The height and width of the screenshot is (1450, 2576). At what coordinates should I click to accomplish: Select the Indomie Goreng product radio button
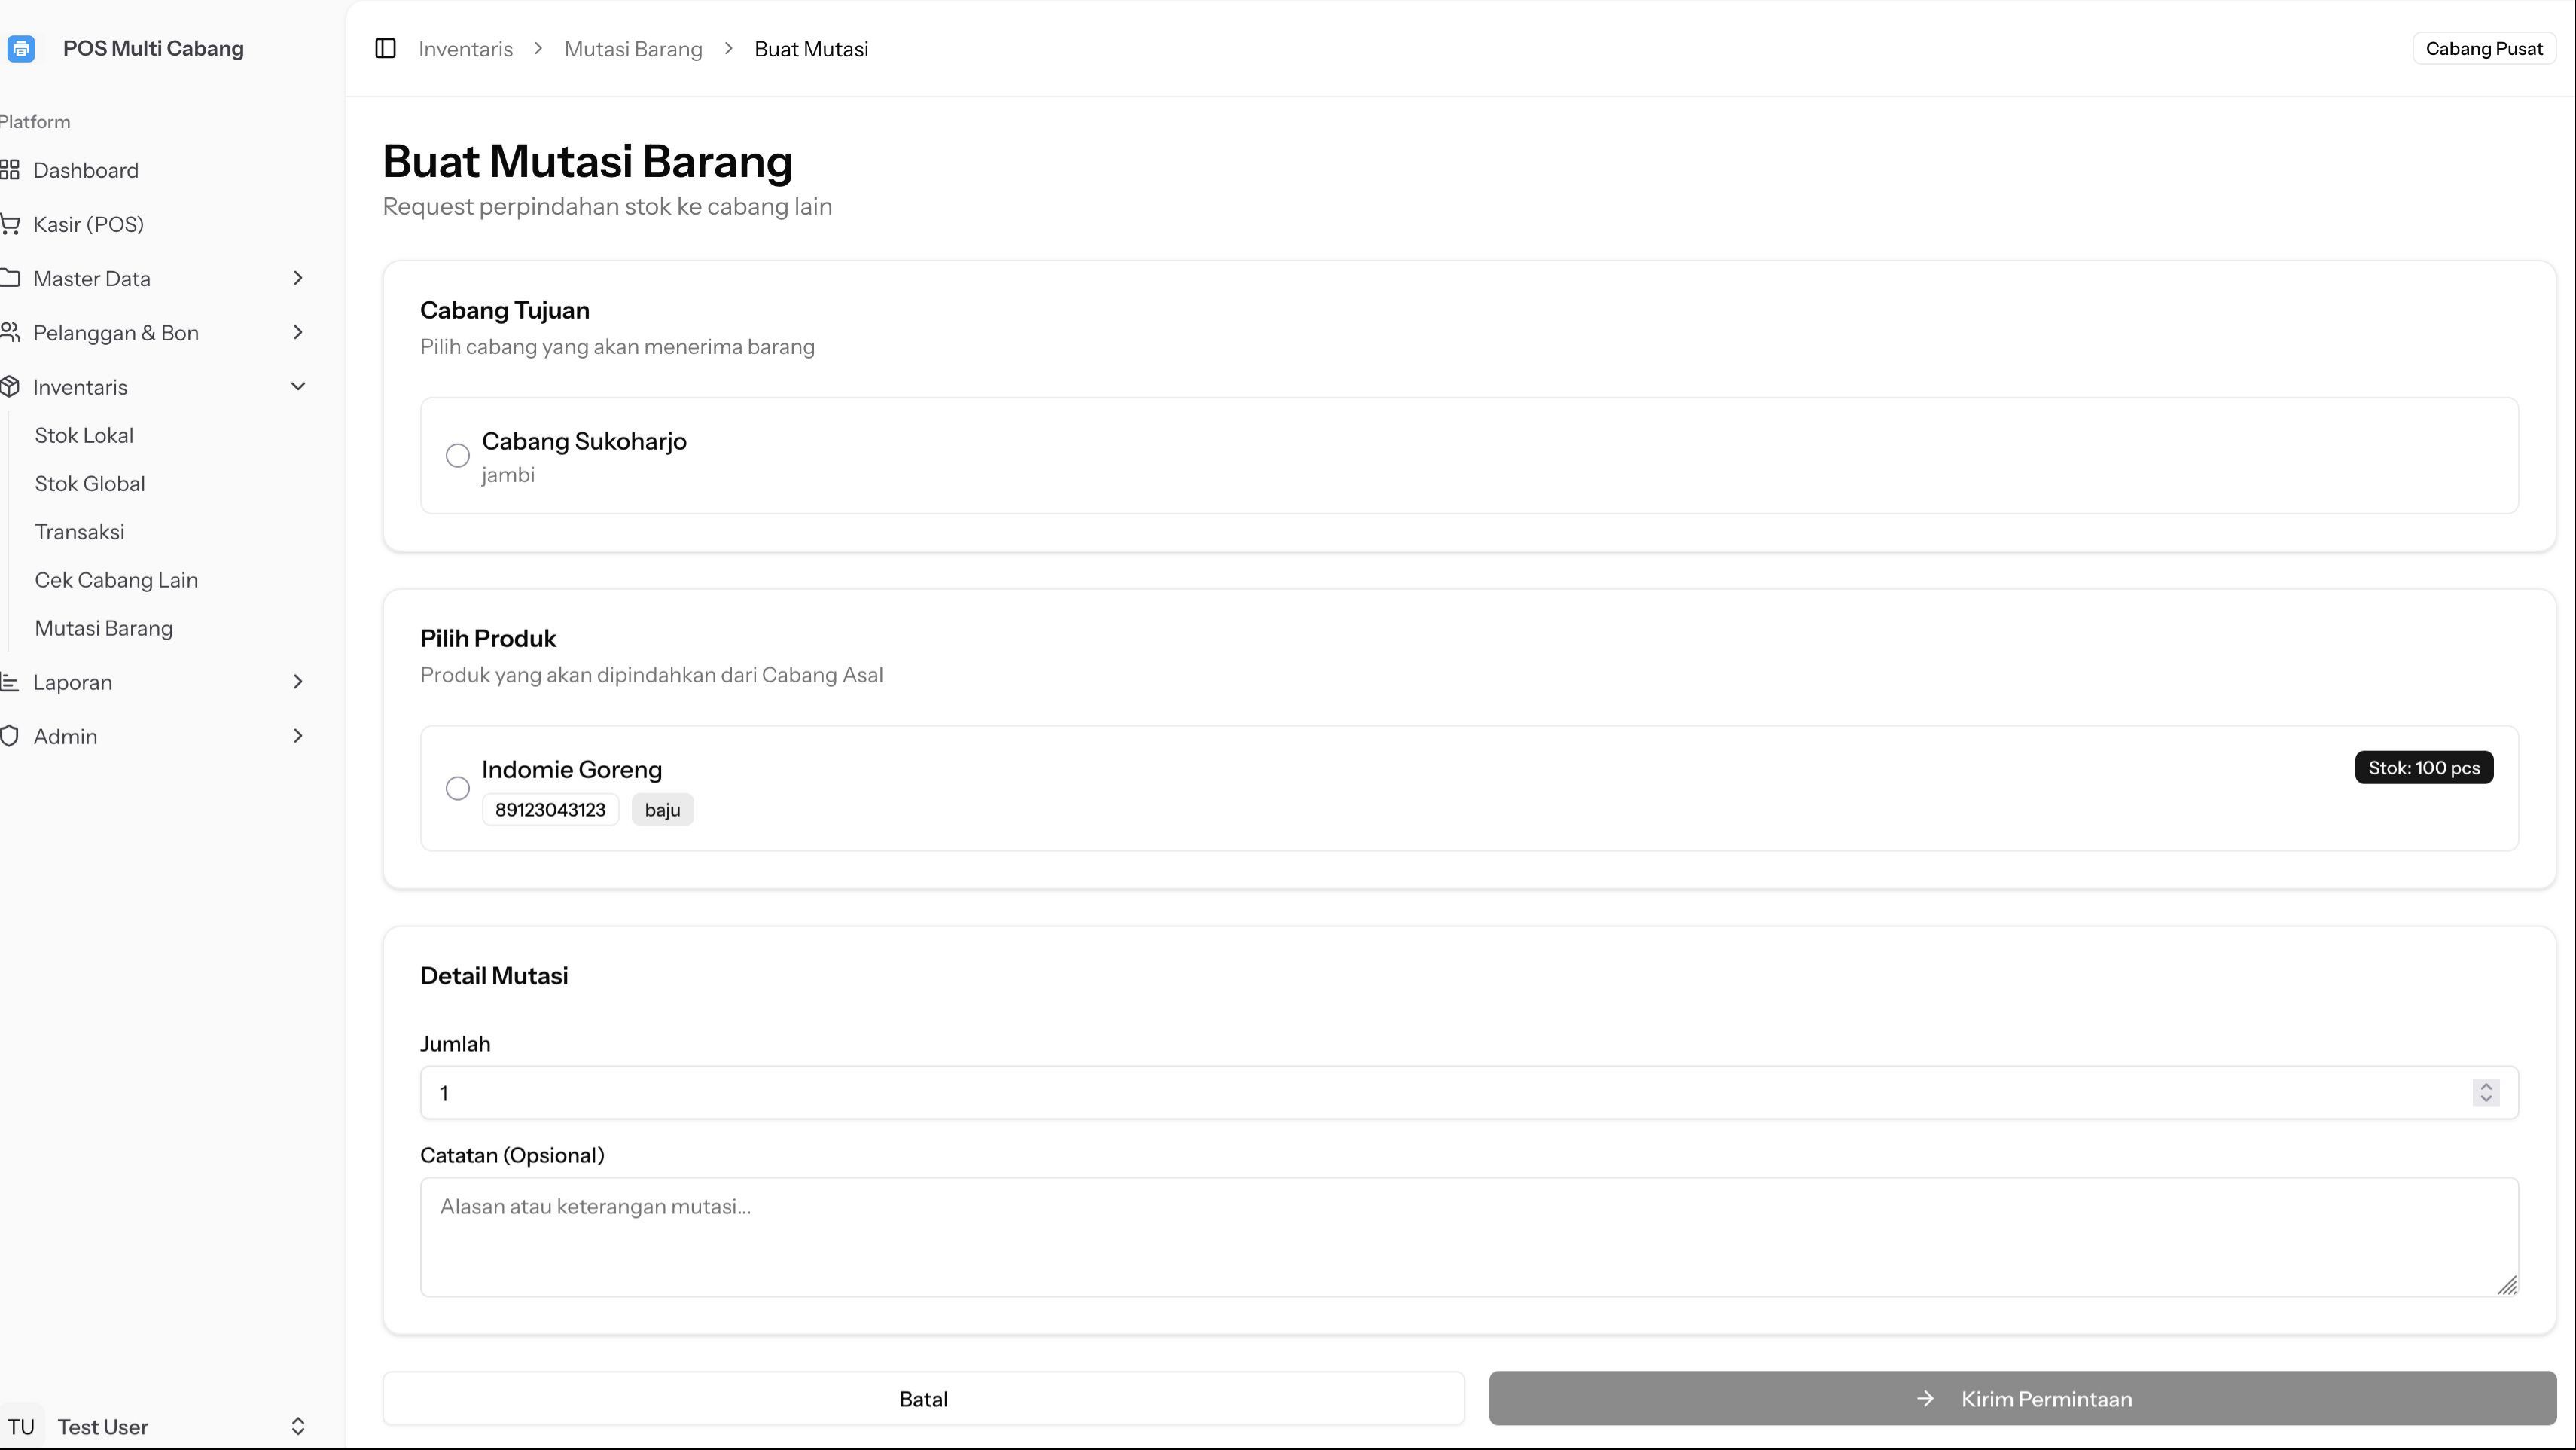457,789
